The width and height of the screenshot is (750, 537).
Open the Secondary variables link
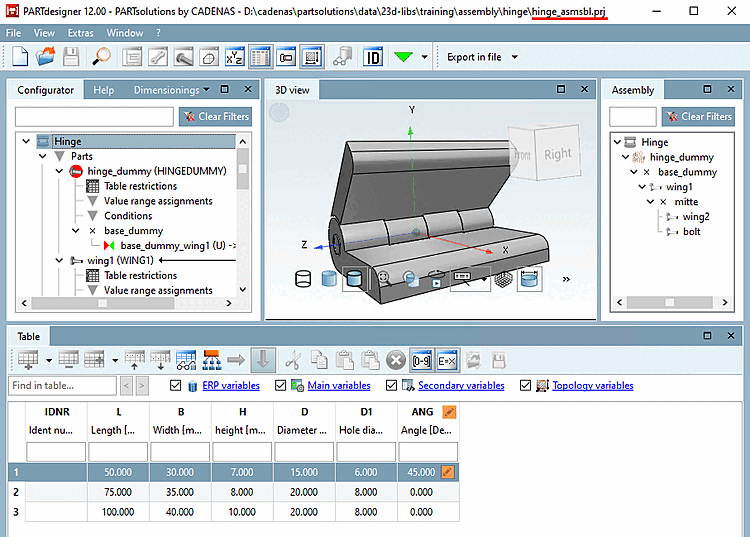pos(461,386)
